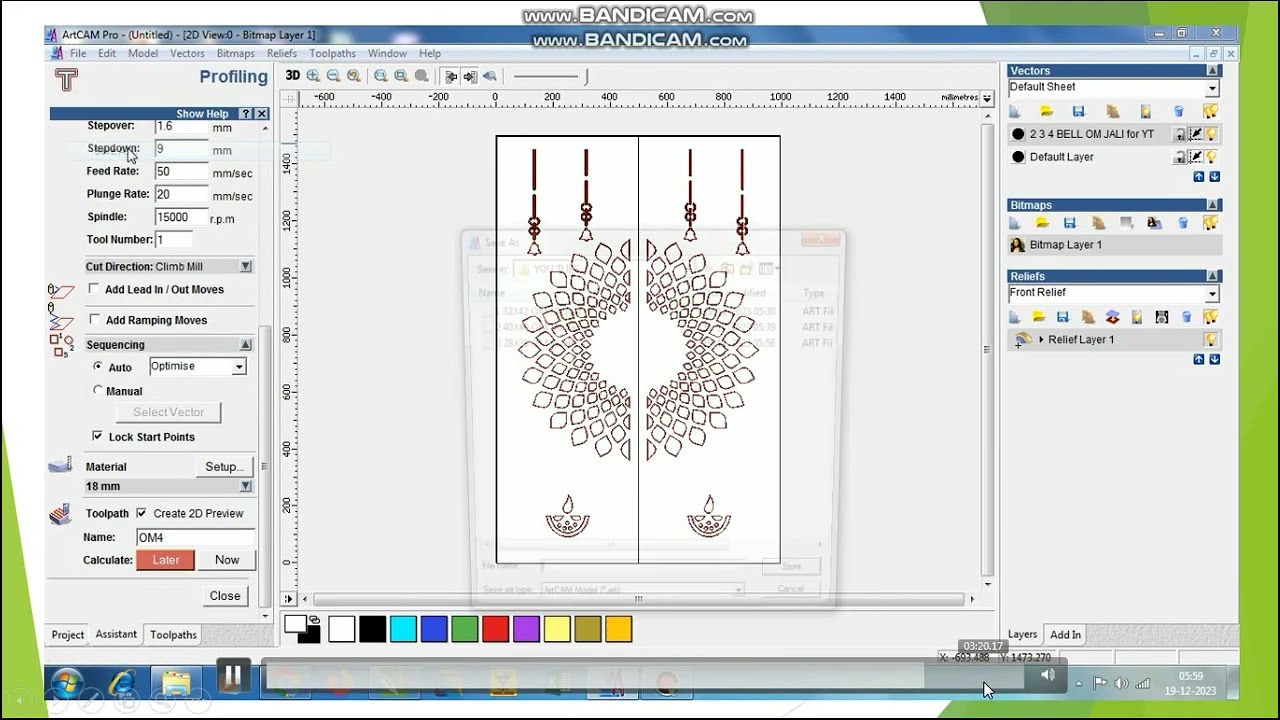Hide the 2 3 4 BELL OM JALI vector layer
1280x720 pixels.
[1211, 134]
